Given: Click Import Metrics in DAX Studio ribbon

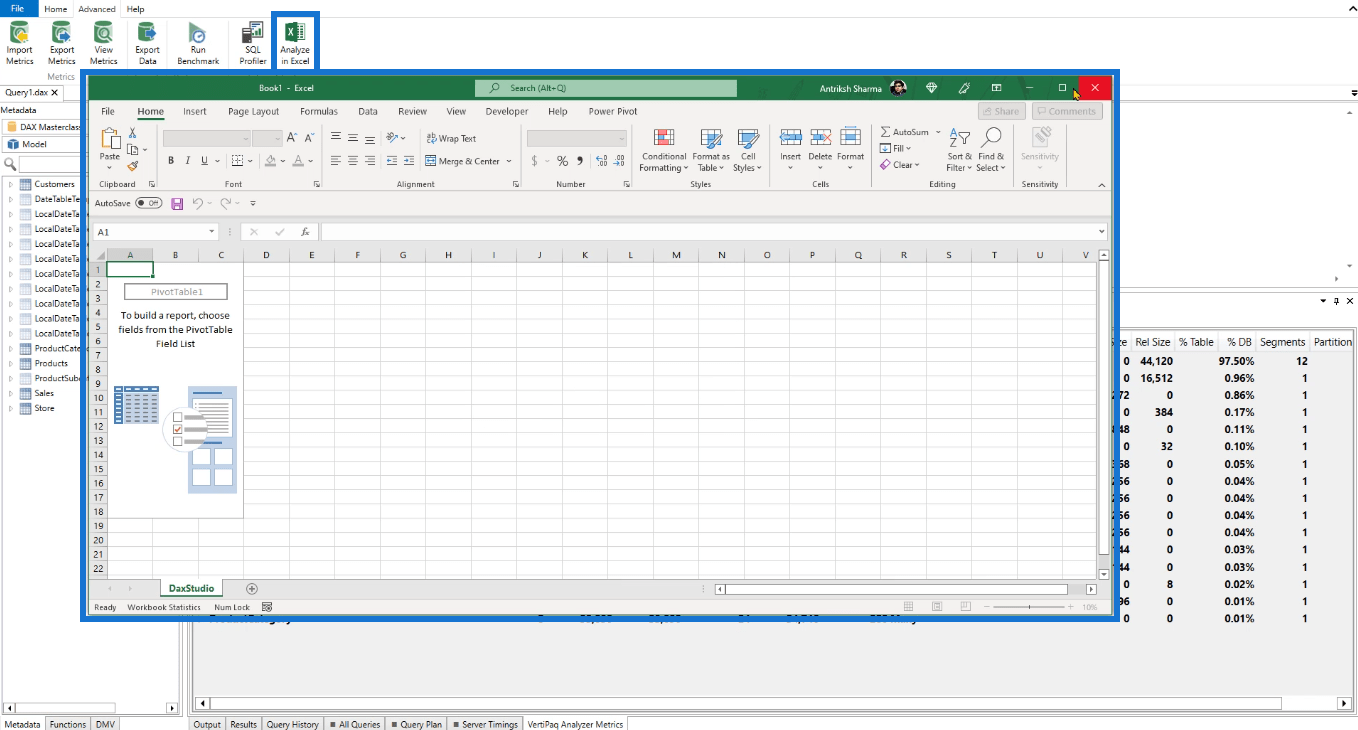Looking at the screenshot, I should pyautogui.click(x=19, y=44).
